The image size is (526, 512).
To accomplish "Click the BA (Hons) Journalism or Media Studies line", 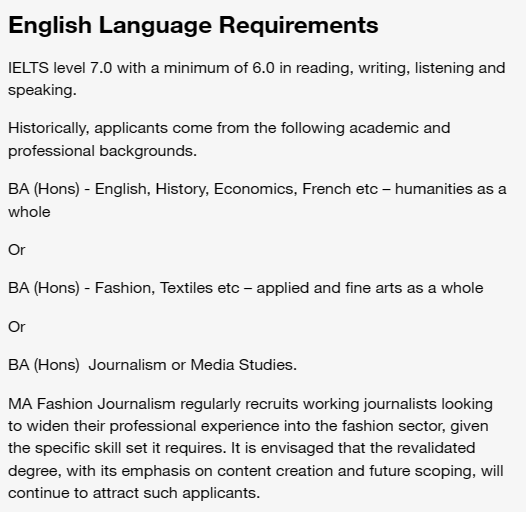I will click(153, 365).
